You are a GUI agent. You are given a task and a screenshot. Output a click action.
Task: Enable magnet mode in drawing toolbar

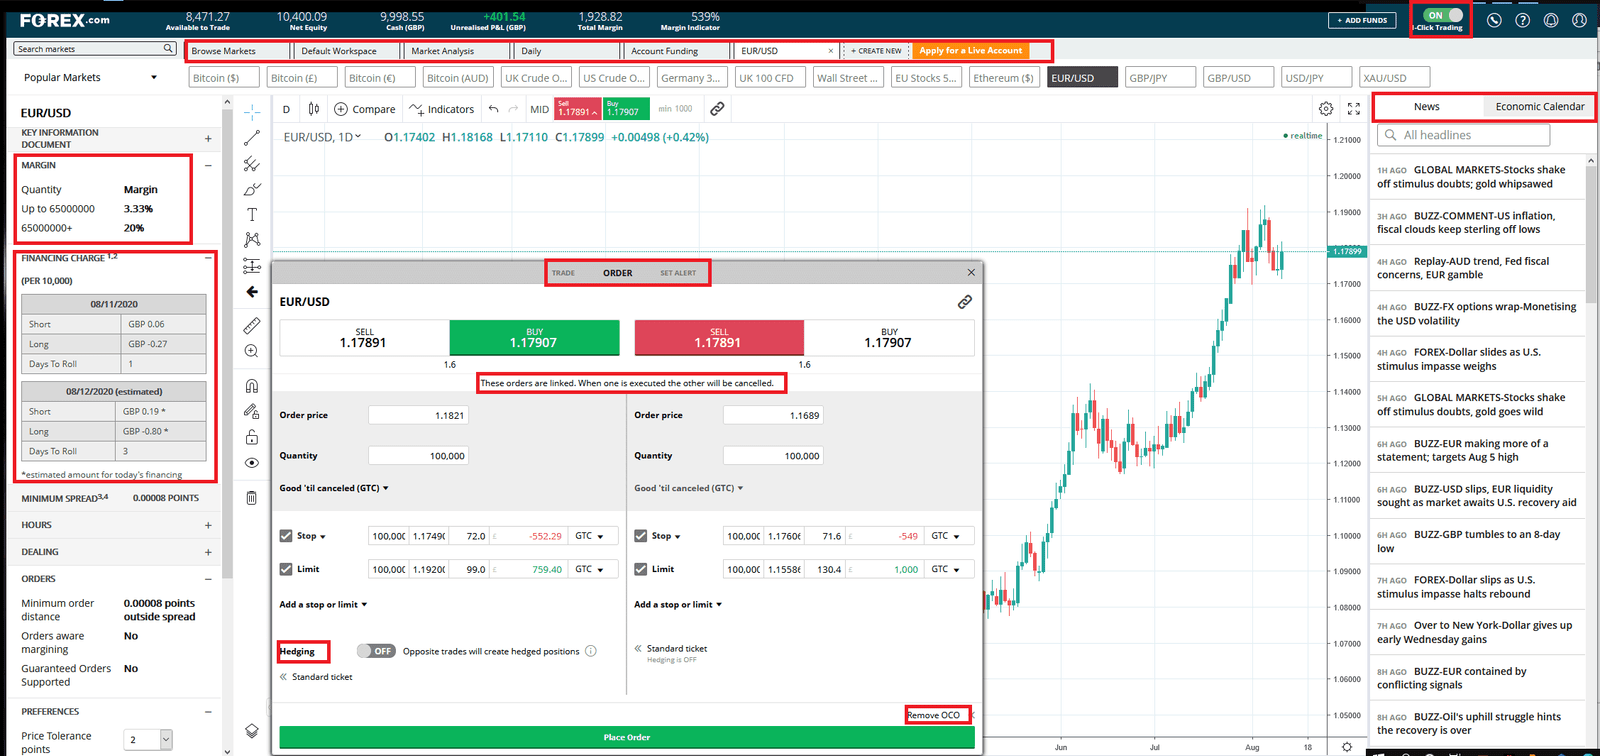[x=252, y=386]
